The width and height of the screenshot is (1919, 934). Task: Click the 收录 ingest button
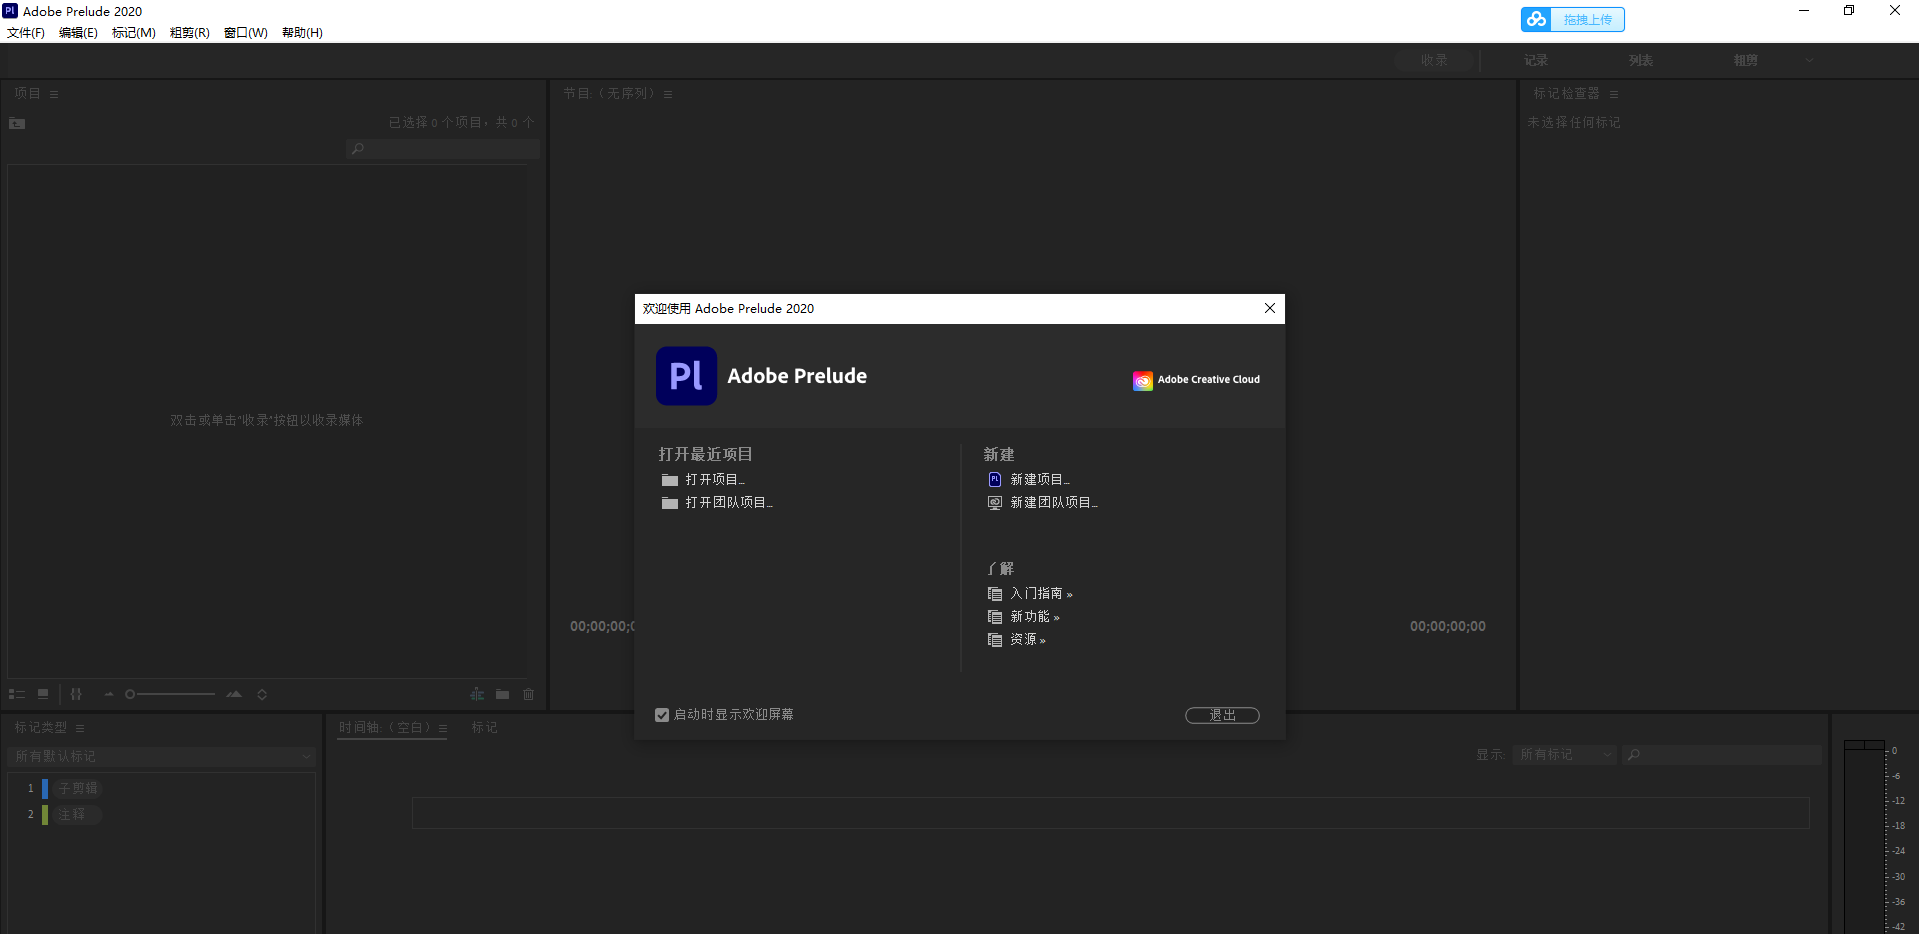pyautogui.click(x=1435, y=61)
